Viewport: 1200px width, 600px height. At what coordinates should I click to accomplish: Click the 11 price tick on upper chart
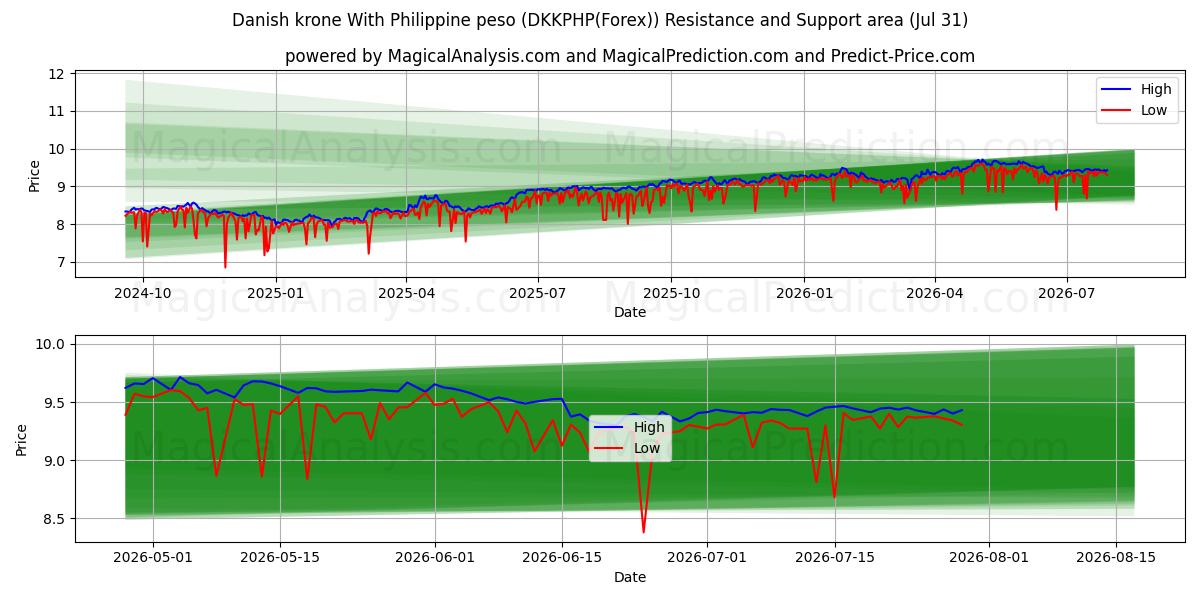tap(56, 112)
